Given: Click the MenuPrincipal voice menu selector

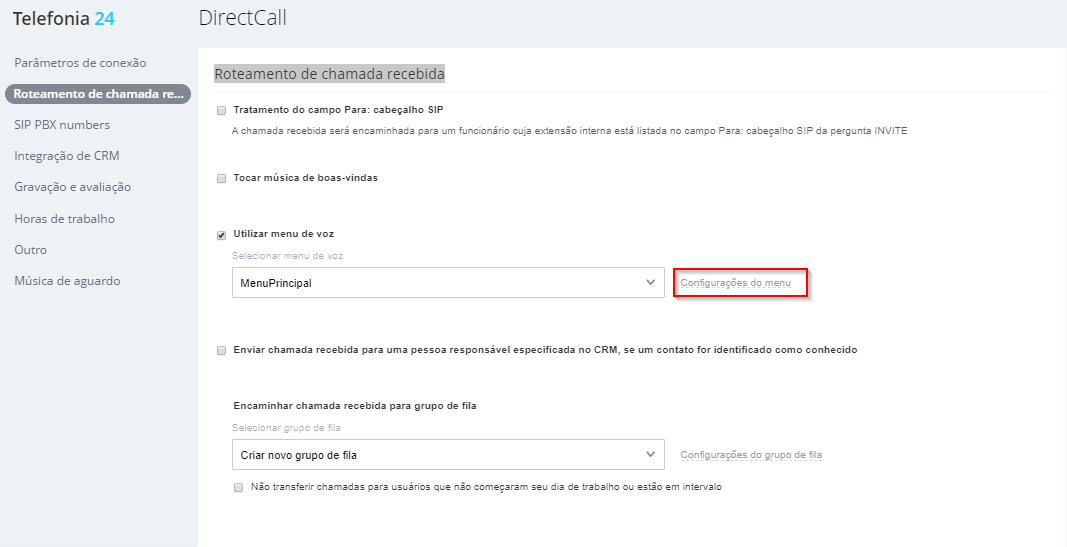Looking at the screenshot, I should (448, 282).
